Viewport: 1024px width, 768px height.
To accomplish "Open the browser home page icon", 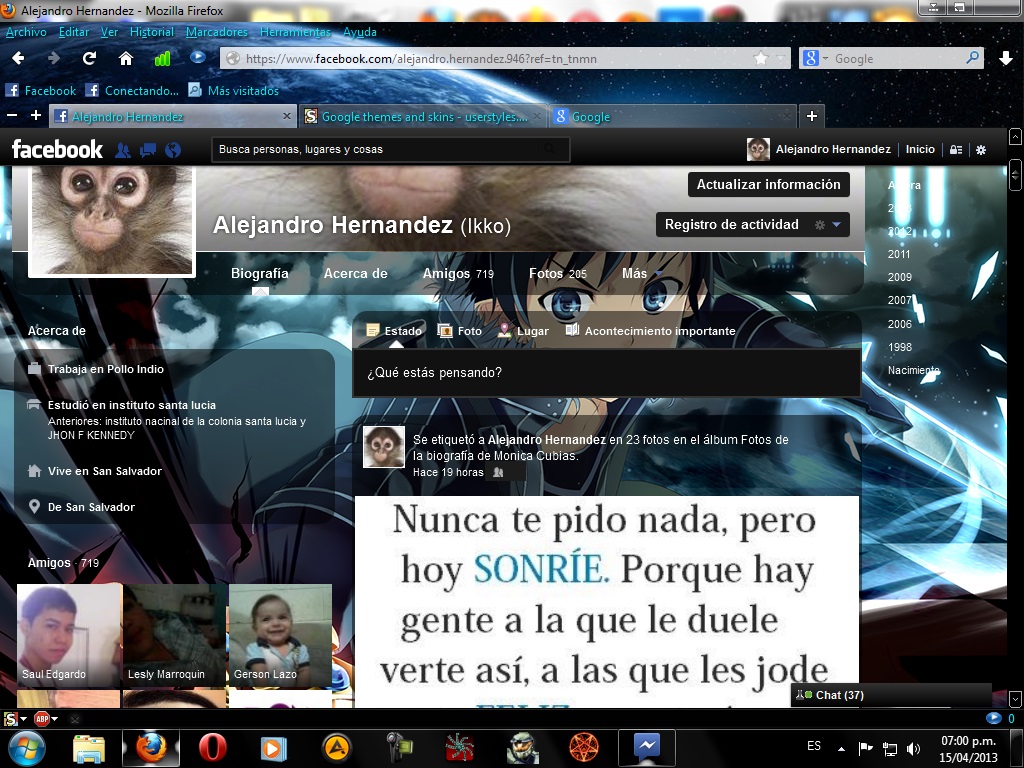I will pos(125,59).
